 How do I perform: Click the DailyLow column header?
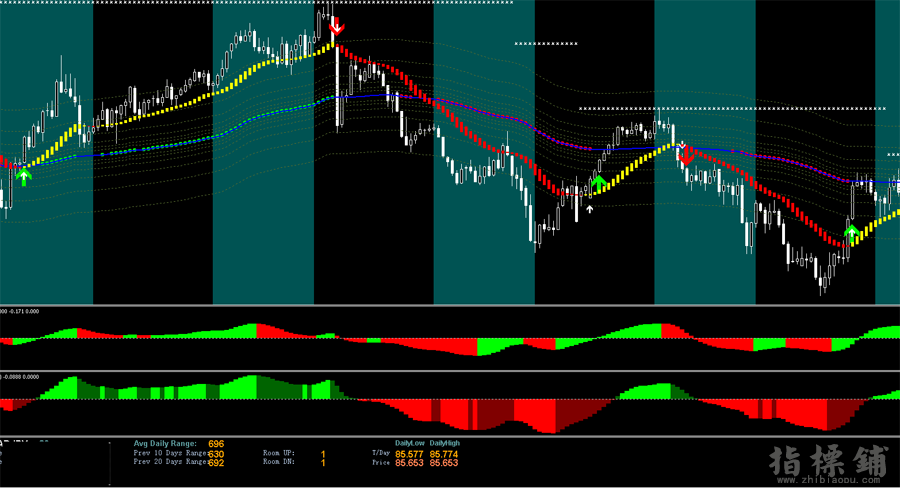pos(410,442)
